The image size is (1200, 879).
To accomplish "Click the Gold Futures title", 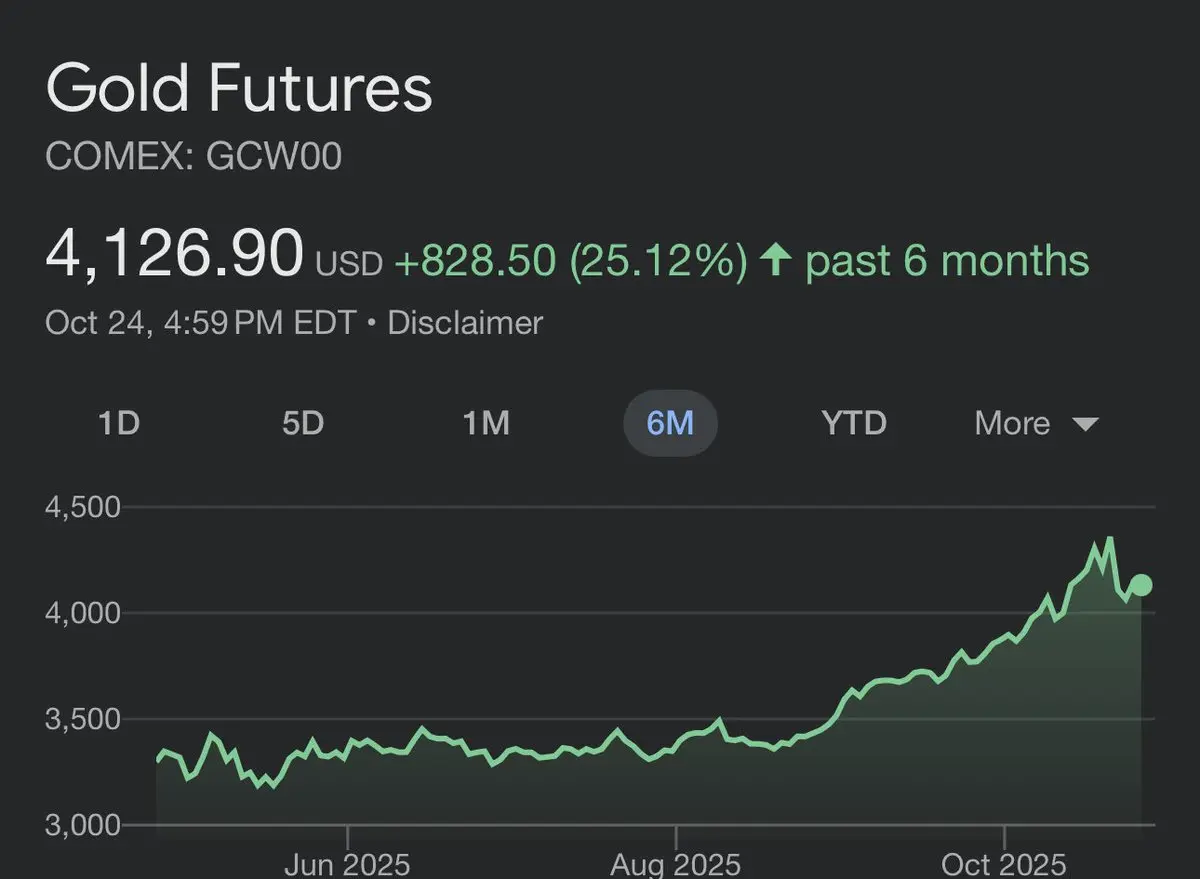I will coord(239,88).
